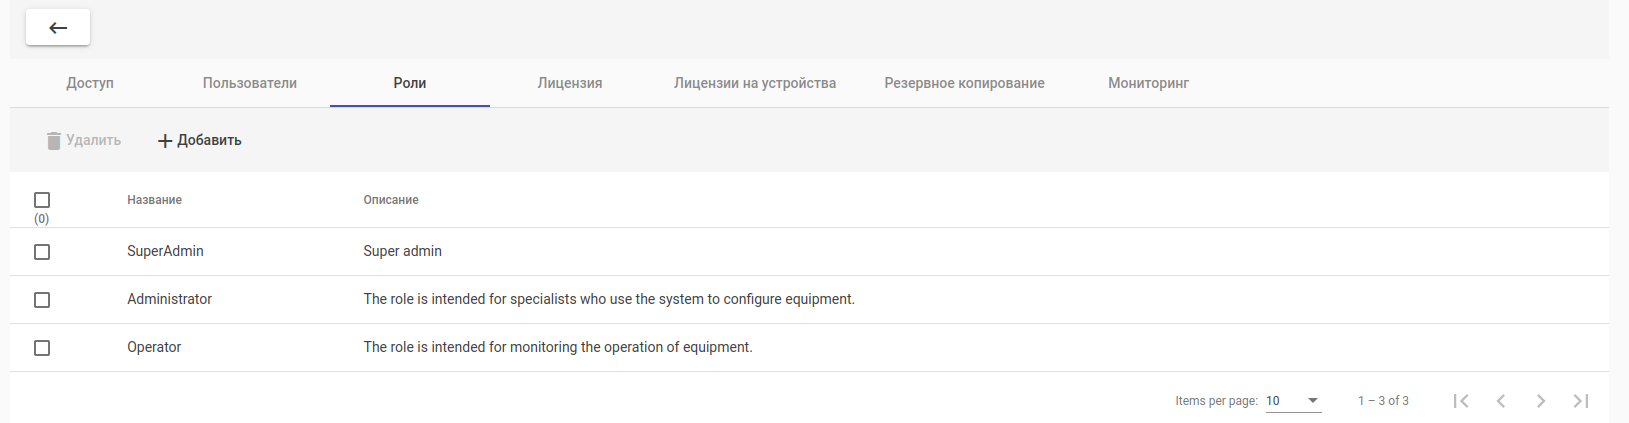Image resolution: width=1629 pixels, height=423 pixels.
Task: Jump to the last page of results
Action: [1581, 401]
